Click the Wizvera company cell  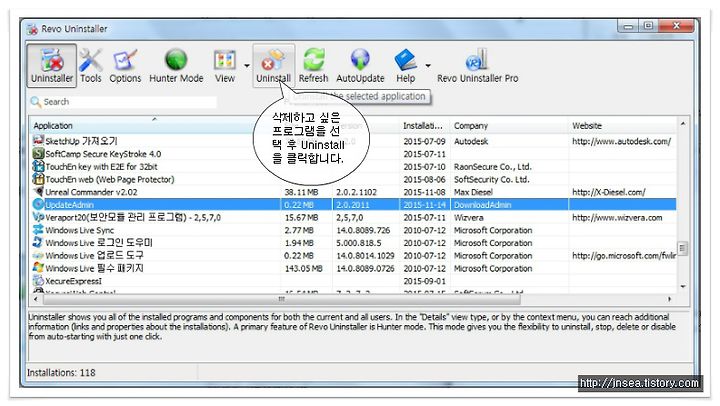(468, 218)
